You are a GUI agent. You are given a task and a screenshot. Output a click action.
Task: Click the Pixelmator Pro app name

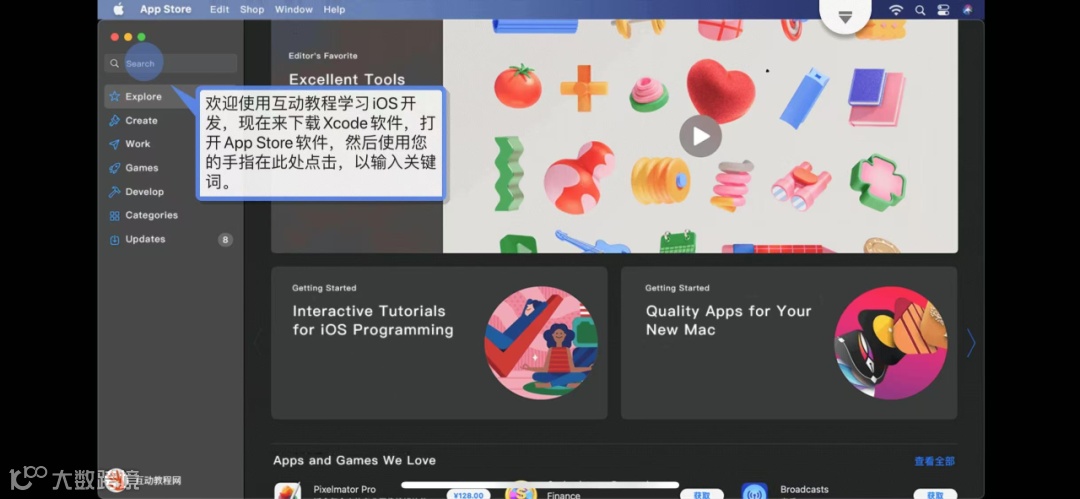[344, 489]
